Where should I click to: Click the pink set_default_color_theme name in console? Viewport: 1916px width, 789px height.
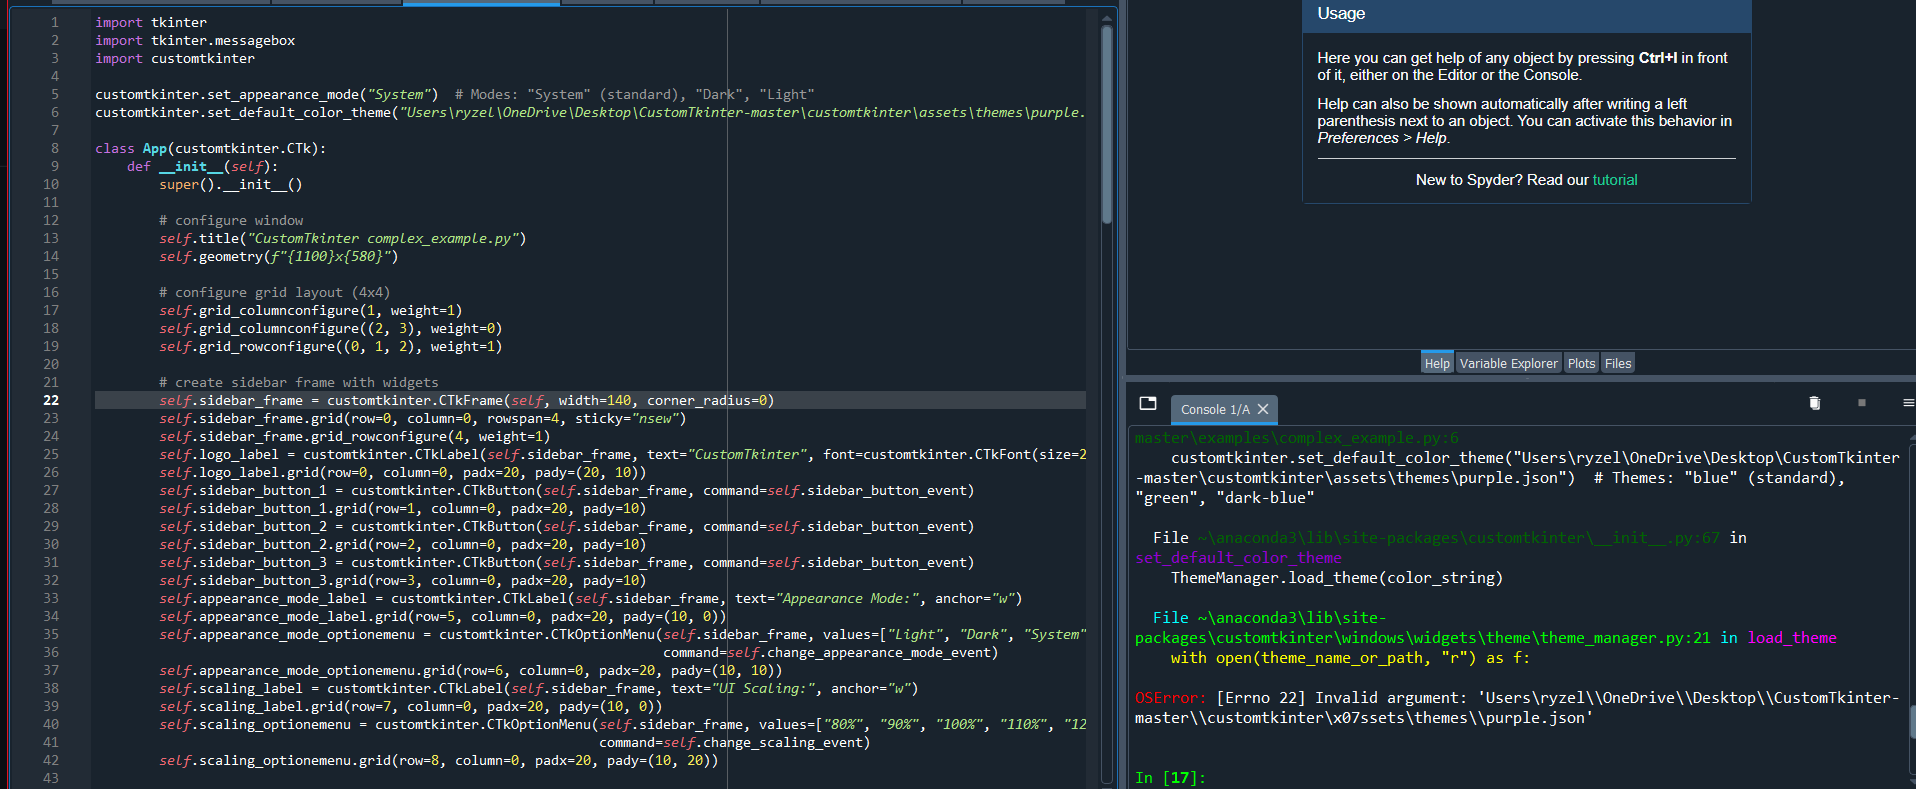[x=1238, y=558]
